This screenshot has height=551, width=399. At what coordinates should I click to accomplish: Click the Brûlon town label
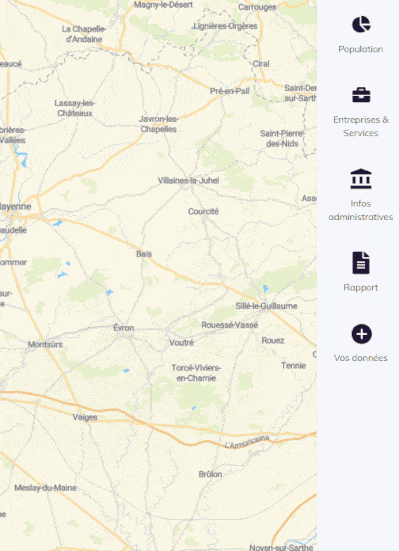(x=210, y=474)
